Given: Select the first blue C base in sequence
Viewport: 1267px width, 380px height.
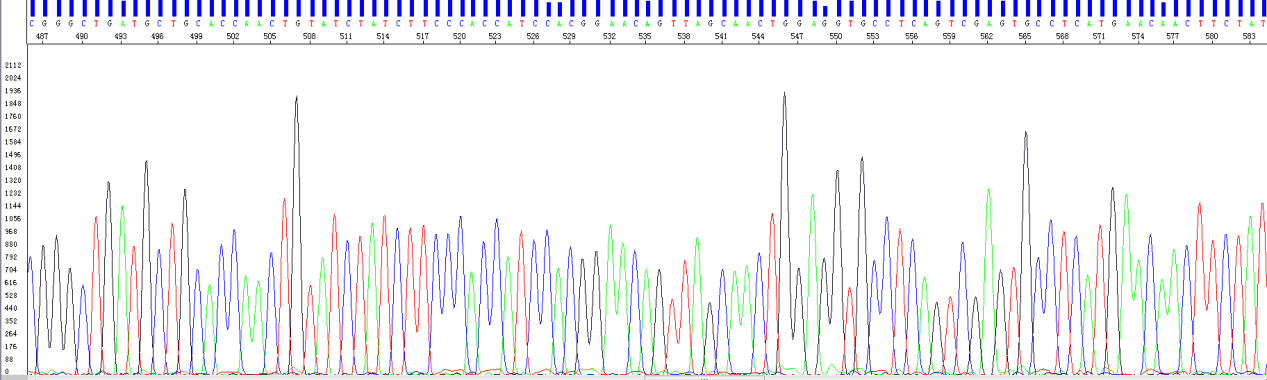Looking at the screenshot, I should tap(32, 22).
